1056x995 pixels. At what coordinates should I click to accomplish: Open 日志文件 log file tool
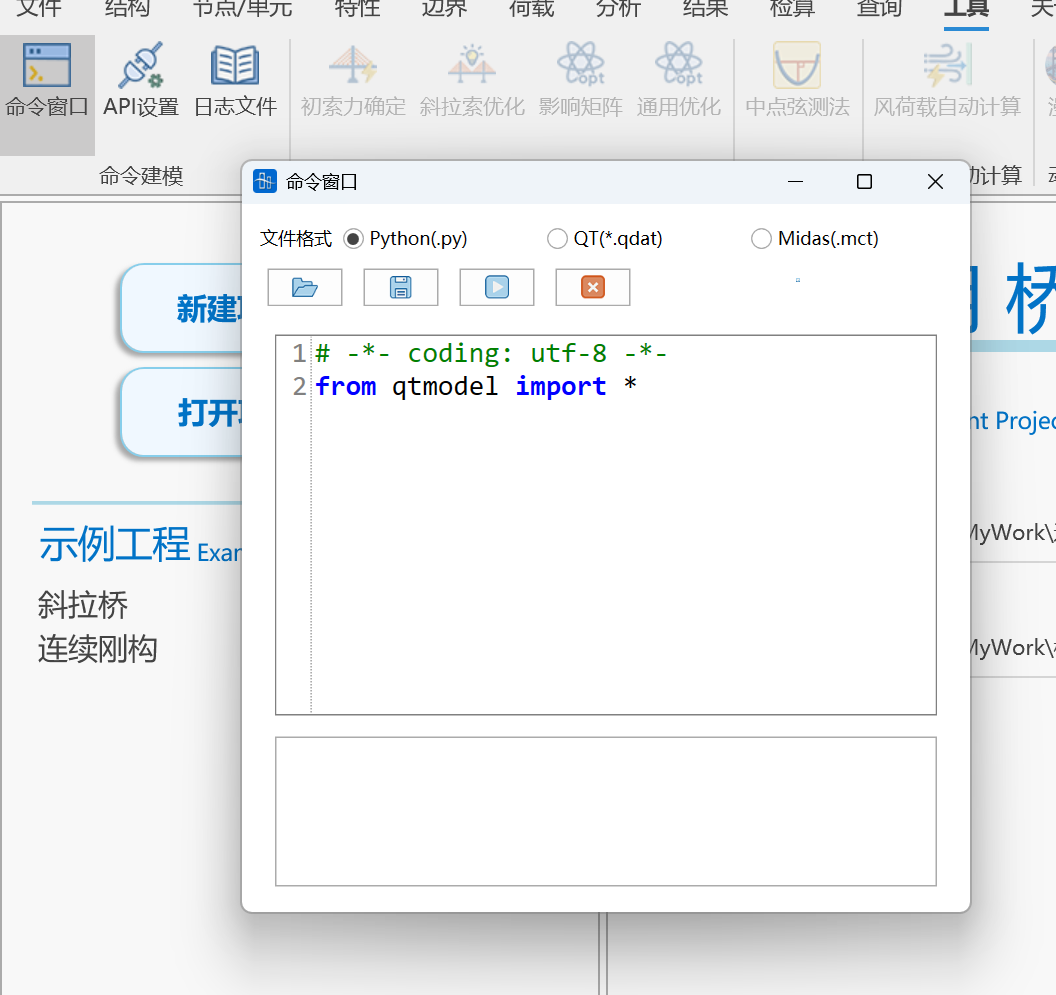[x=235, y=81]
